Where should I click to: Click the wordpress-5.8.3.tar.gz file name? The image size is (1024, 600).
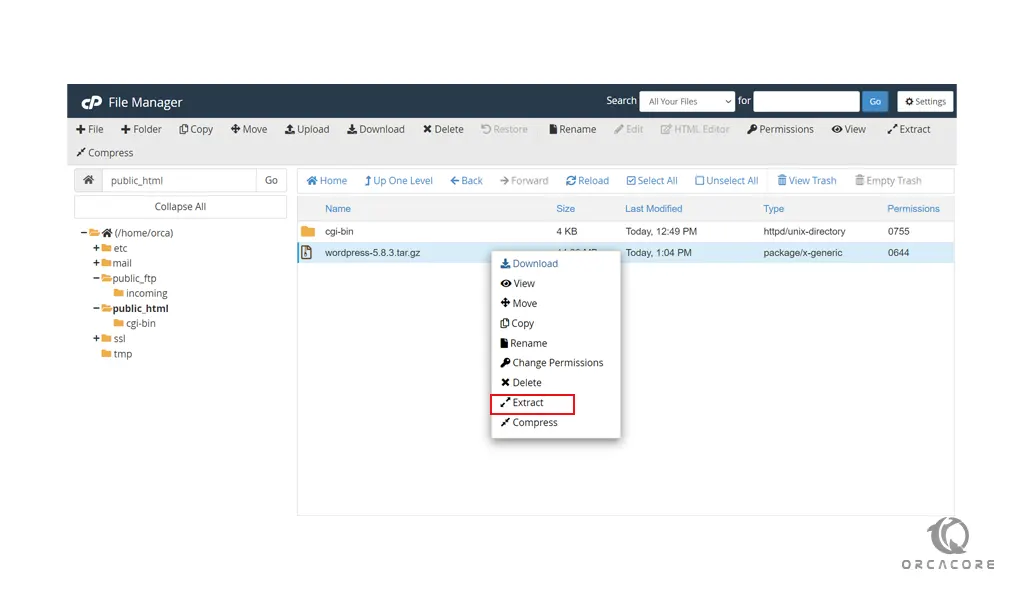coord(372,253)
